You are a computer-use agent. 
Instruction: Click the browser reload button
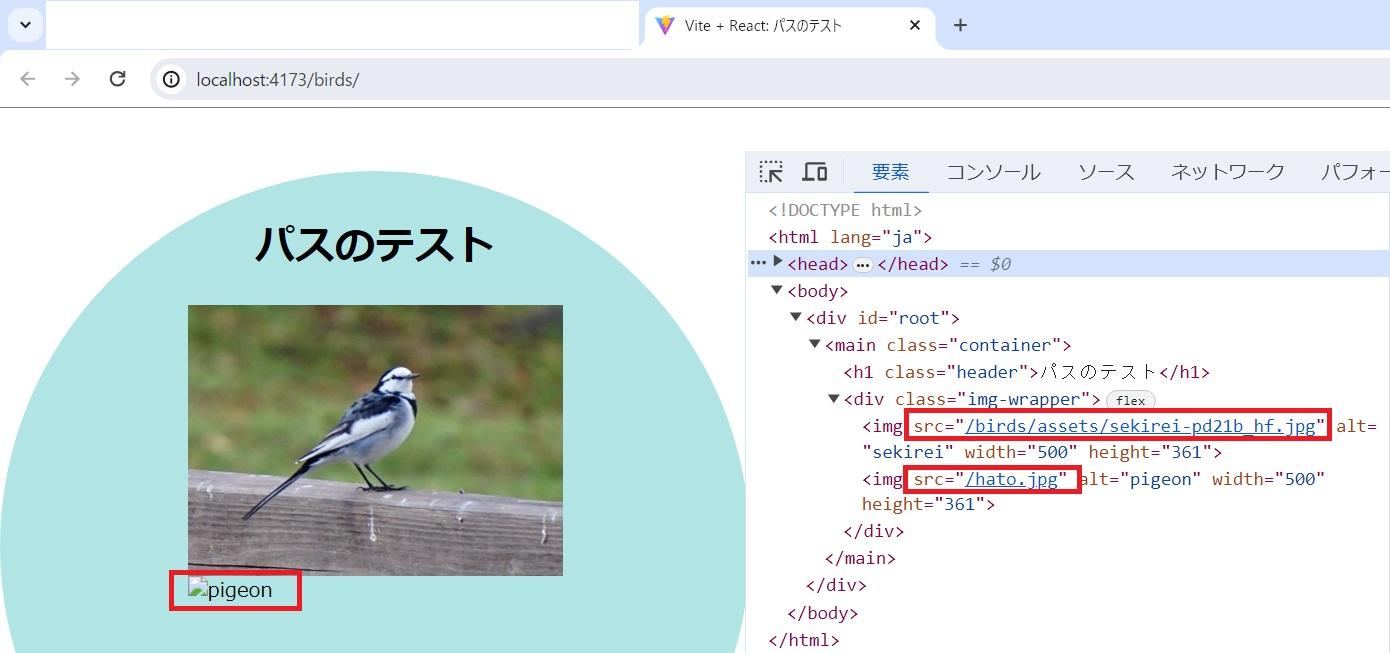coord(117,79)
